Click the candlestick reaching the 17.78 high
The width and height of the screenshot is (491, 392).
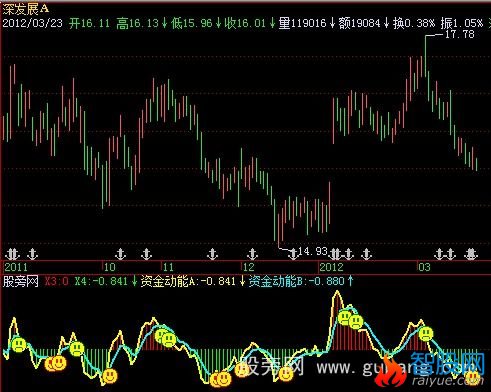pyautogui.click(x=425, y=55)
